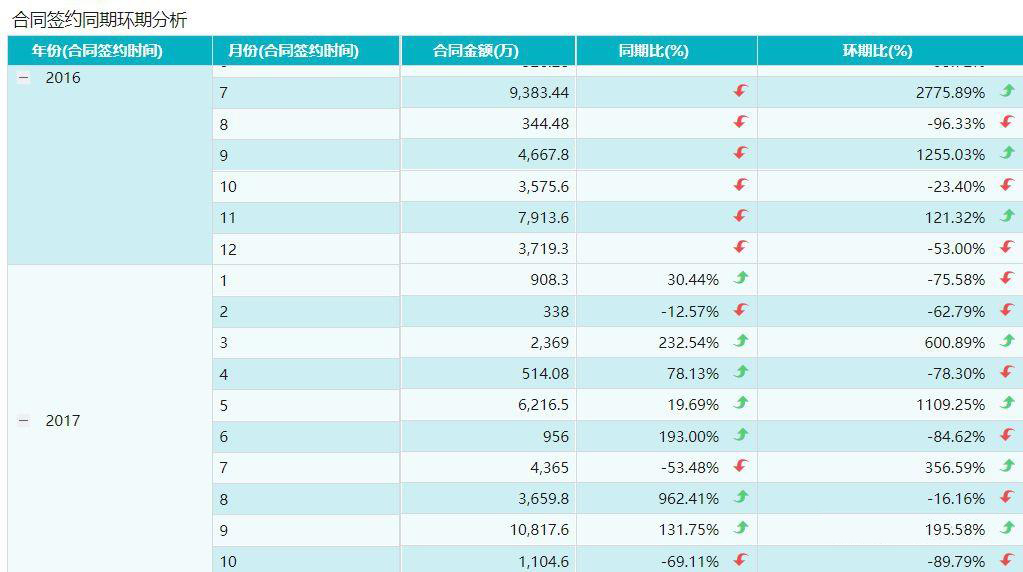1023x572 pixels.
Task: Sort by 合同金额(万) column header
Action: (476, 51)
